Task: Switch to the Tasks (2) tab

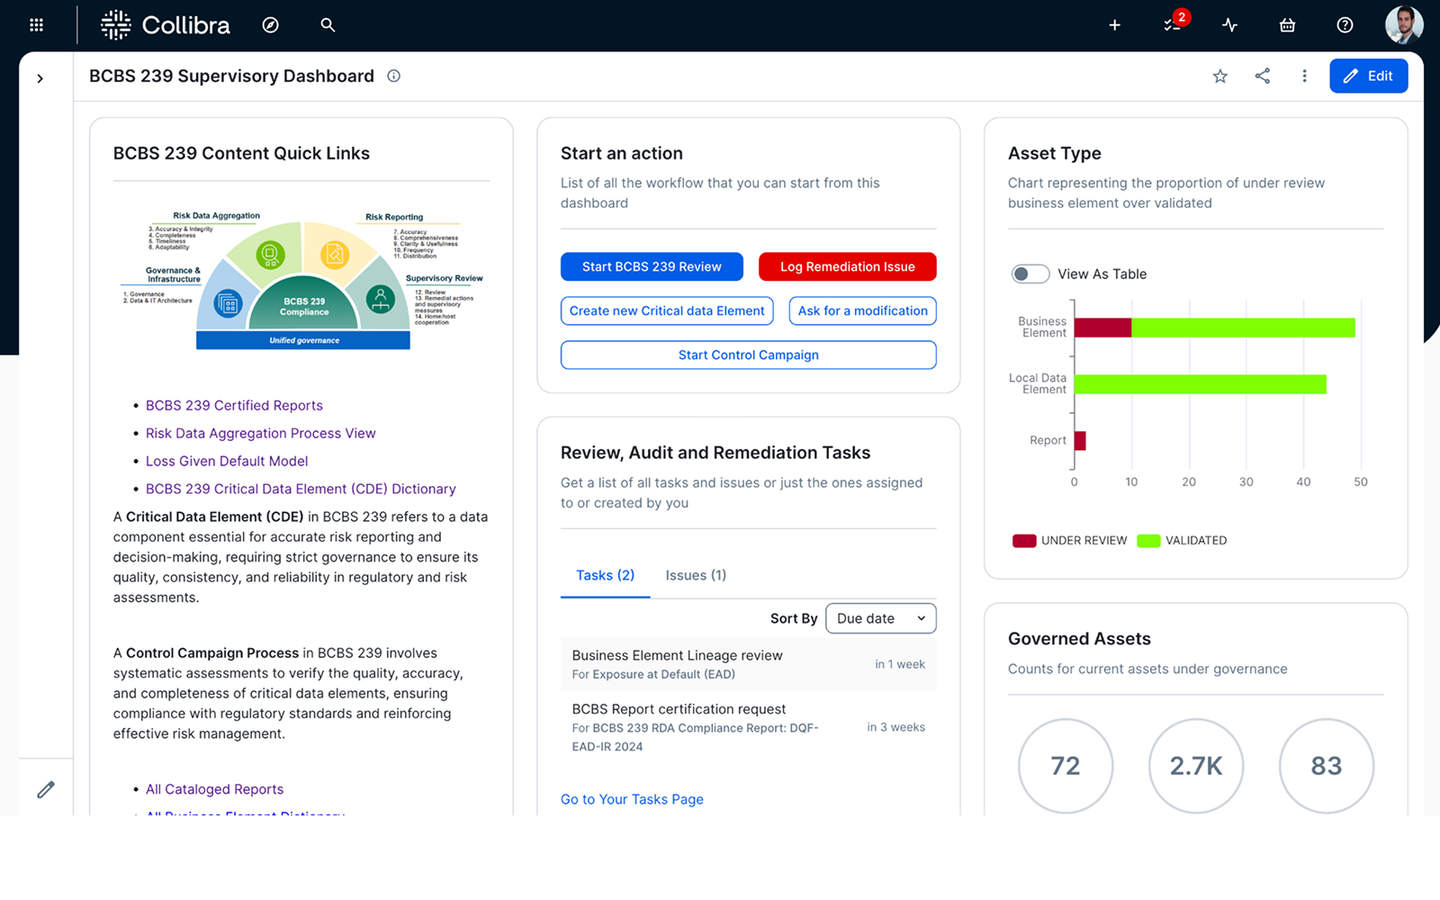Action: (605, 575)
